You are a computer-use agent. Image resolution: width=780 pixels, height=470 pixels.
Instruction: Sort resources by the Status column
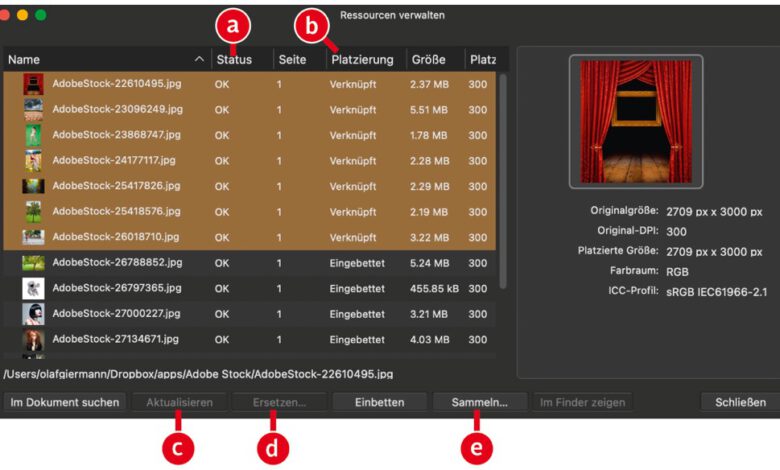234,60
